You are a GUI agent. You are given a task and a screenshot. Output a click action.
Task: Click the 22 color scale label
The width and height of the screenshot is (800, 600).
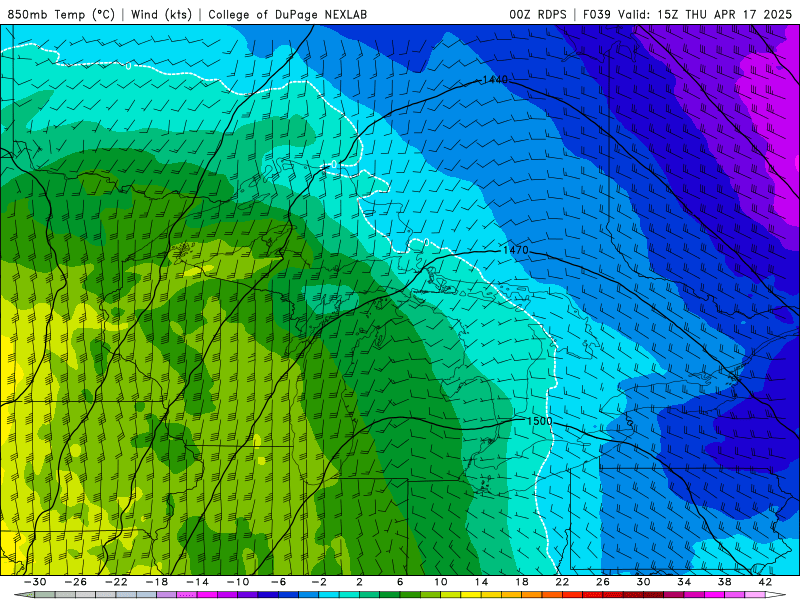click(562, 582)
